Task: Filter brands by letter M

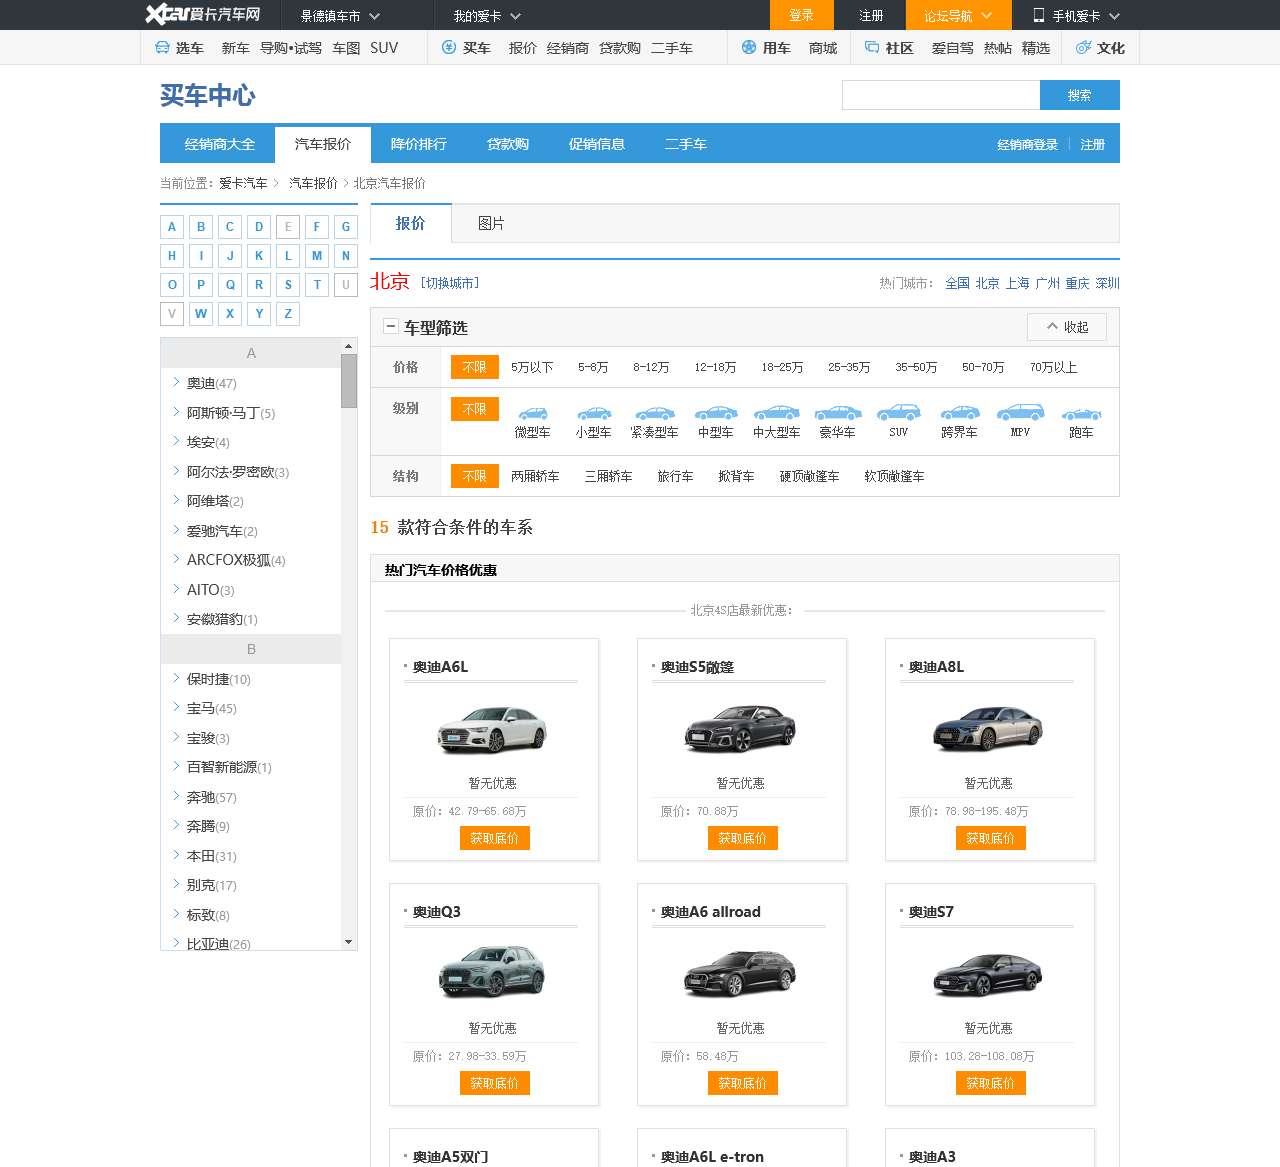Action: point(317,256)
